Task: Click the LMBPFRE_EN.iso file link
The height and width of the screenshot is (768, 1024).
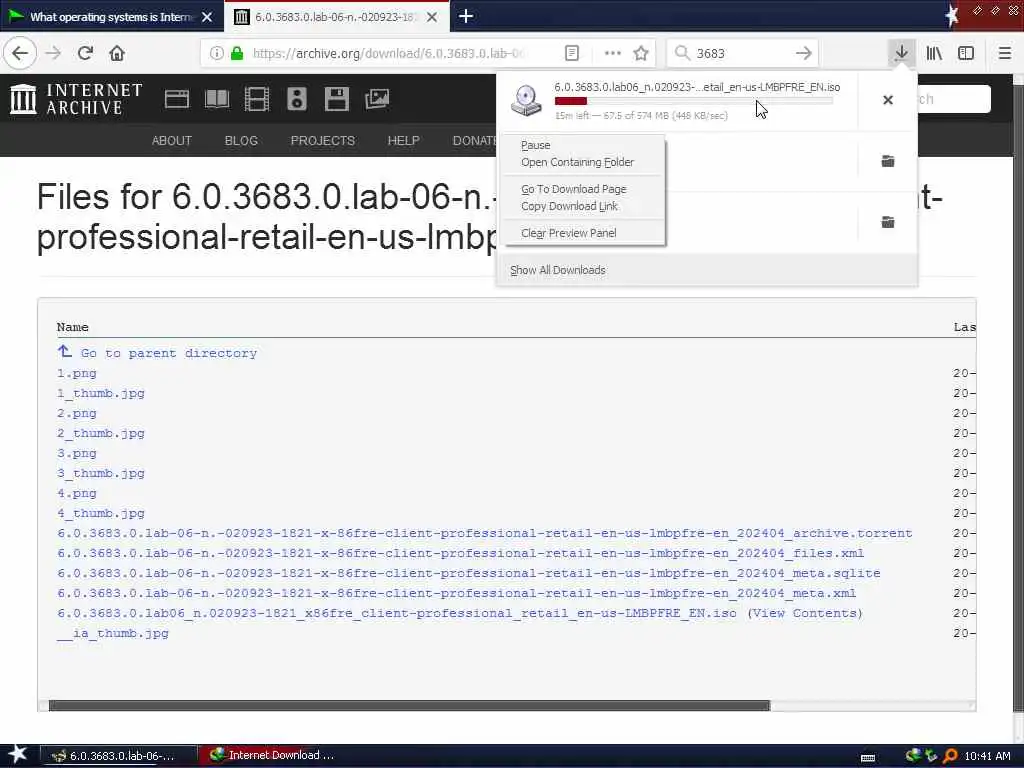Action: [396, 613]
